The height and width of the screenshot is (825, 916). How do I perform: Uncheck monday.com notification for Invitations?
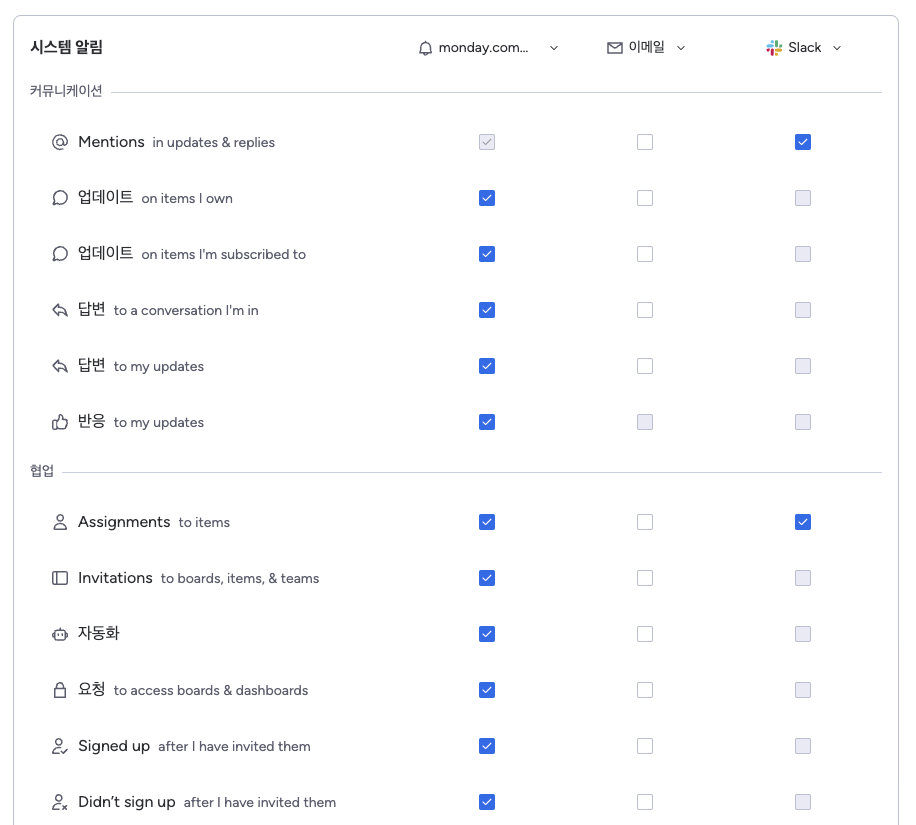click(487, 578)
